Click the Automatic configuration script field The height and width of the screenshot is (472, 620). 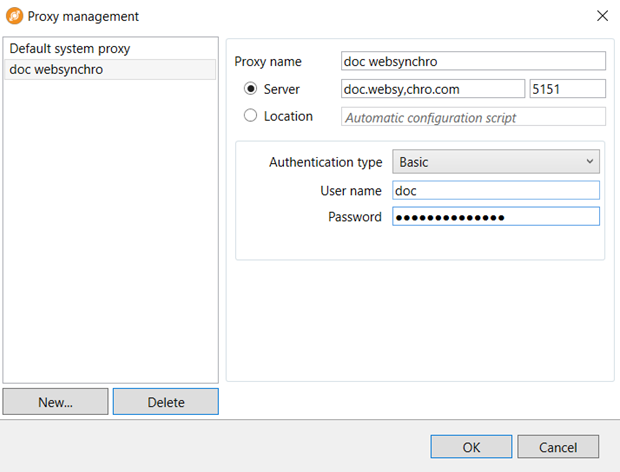coord(473,117)
